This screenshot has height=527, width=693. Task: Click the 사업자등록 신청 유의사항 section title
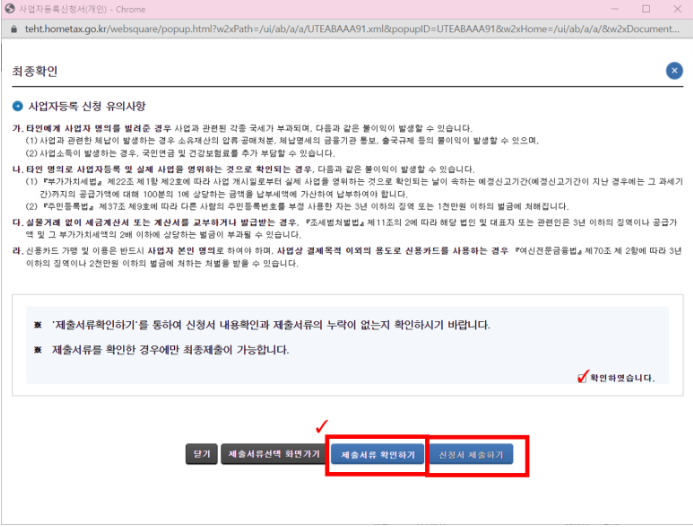(x=87, y=106)
